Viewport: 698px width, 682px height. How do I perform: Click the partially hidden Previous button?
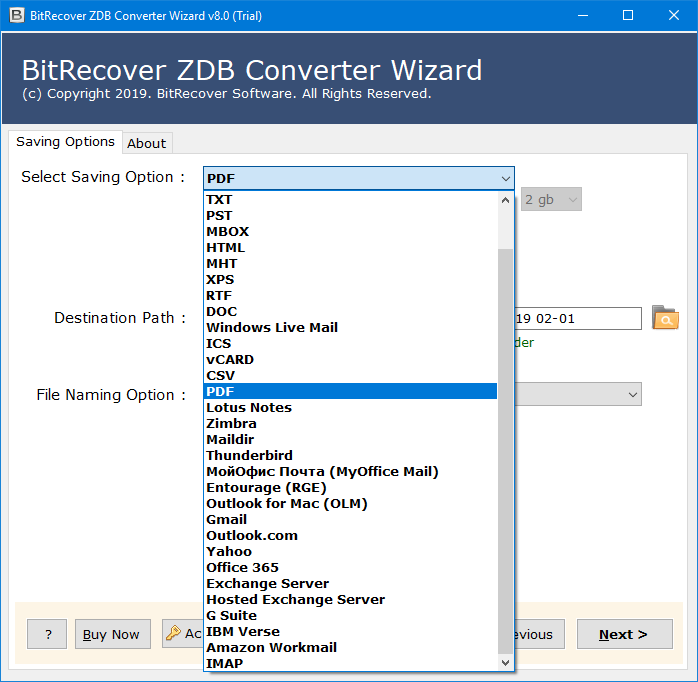539,634
